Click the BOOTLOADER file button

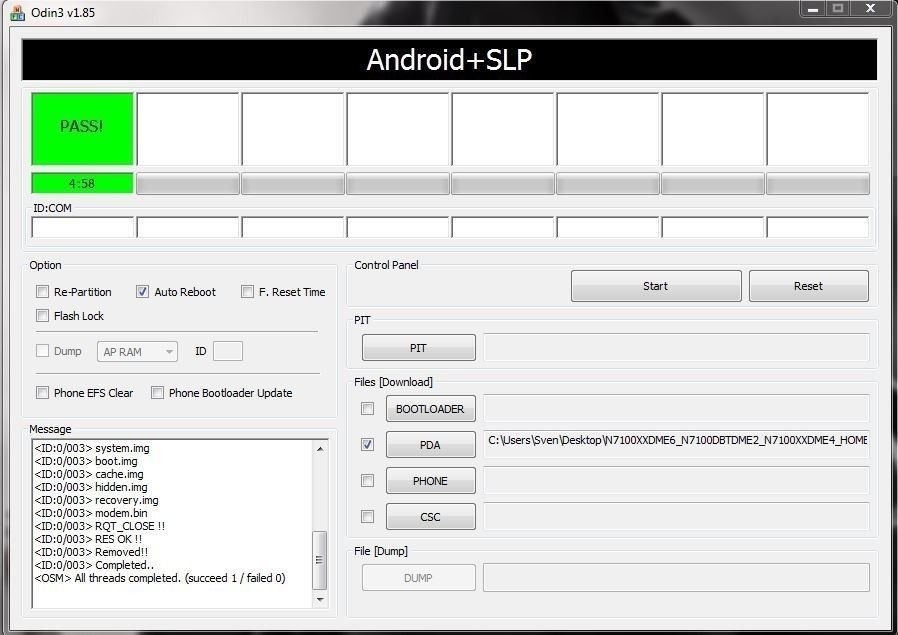(x=431, y=409)
